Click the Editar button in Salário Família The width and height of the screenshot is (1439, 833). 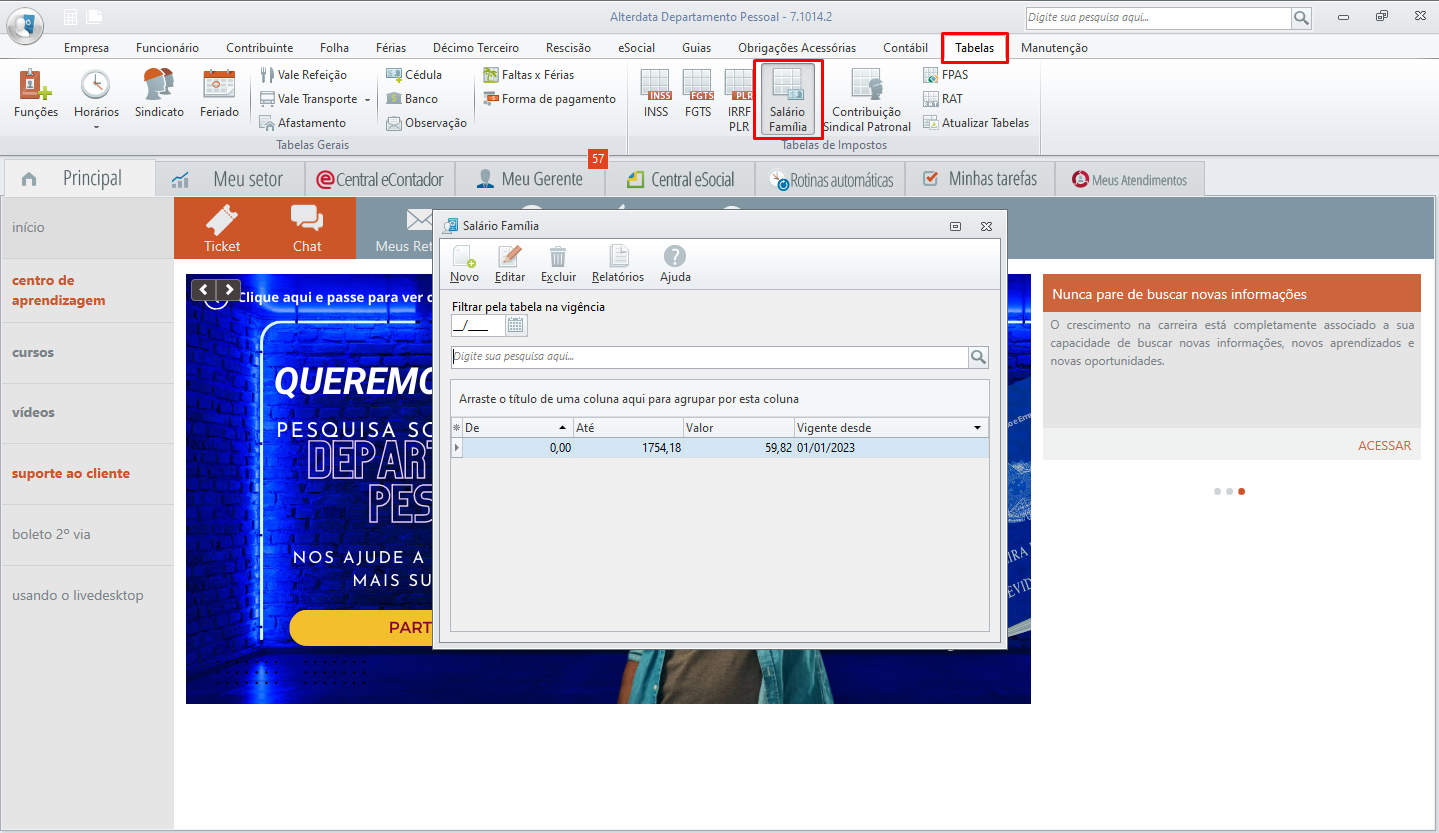click(x=510, y=264)
